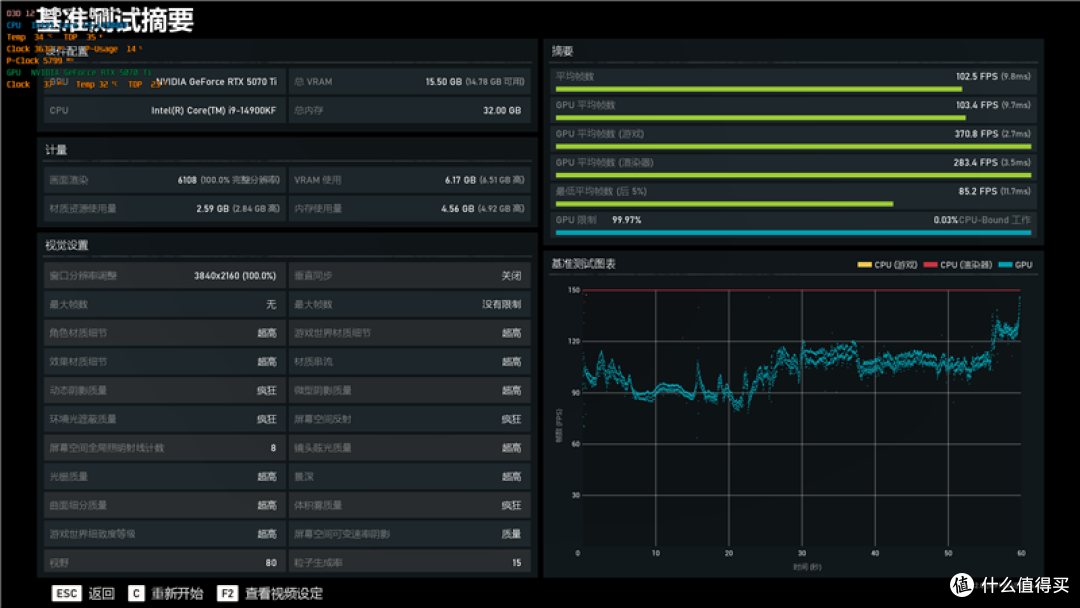Click the 基准测试图表 section heading

583,264
